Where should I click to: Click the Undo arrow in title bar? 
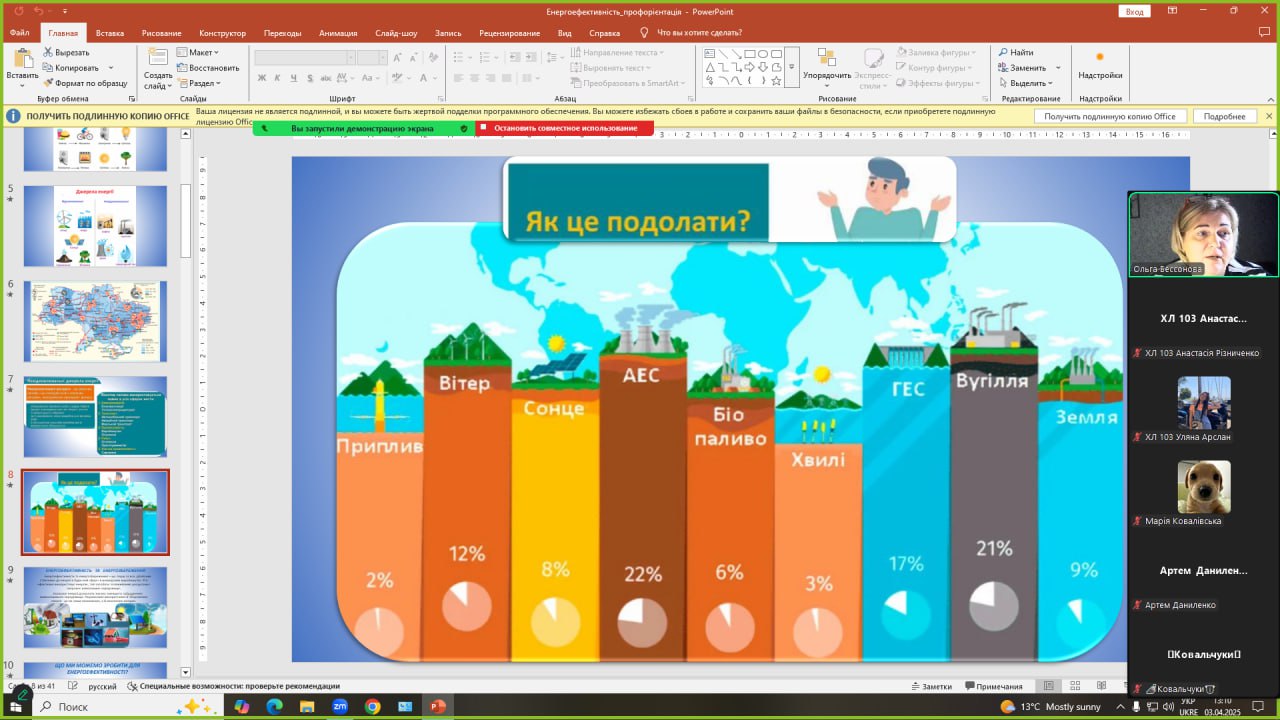coord(39,11)
